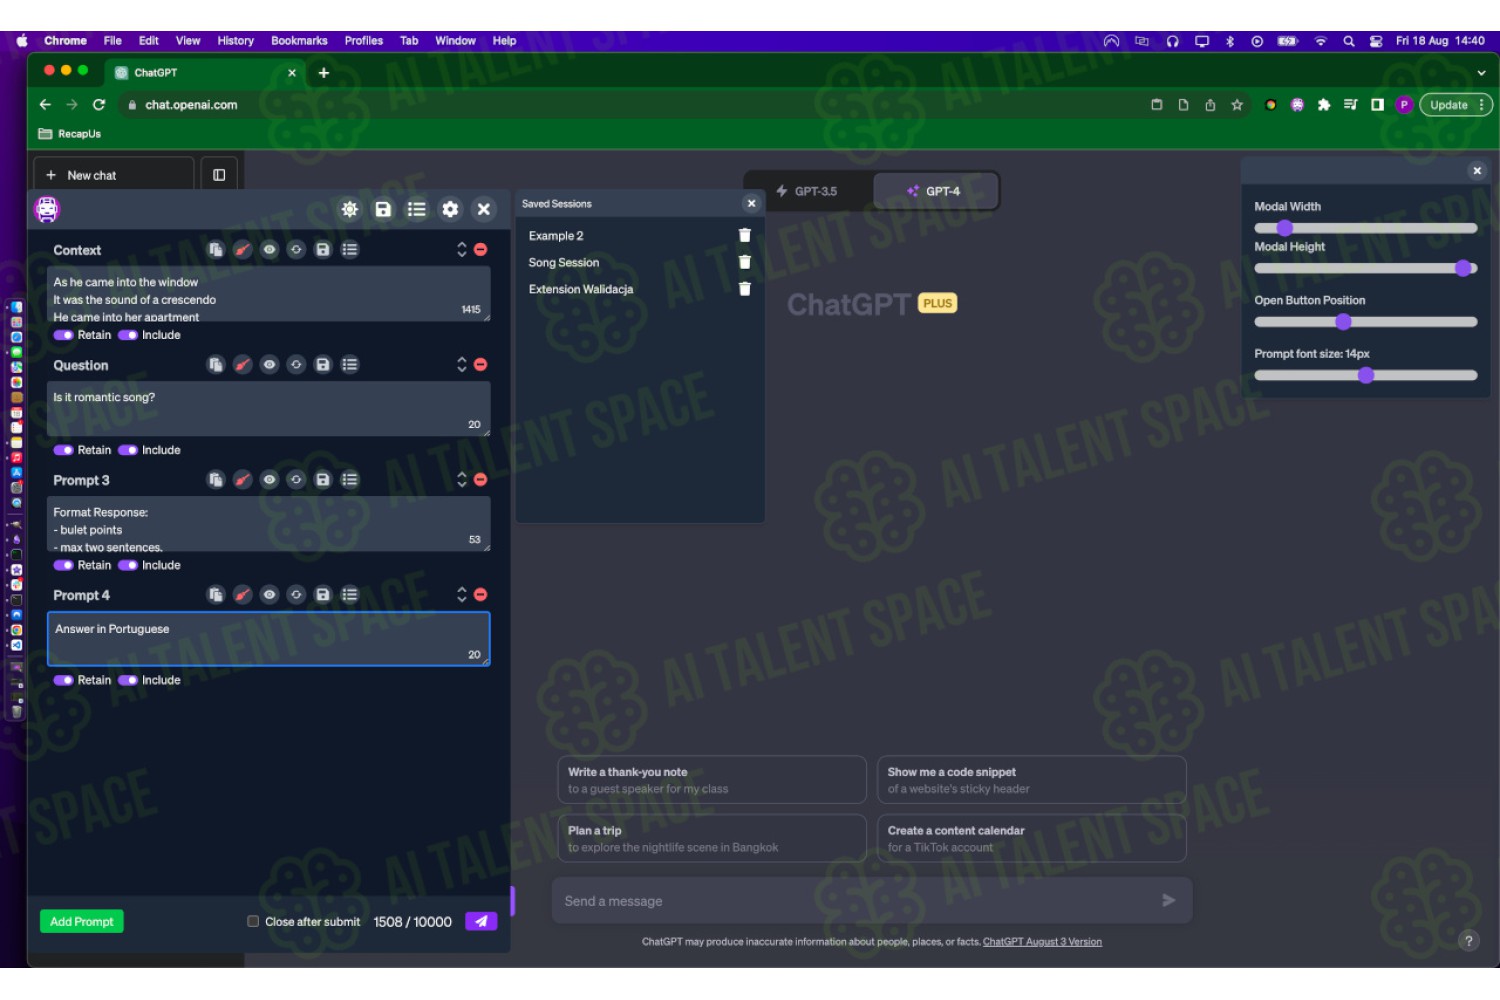Toggle Question prompt preview eye icon

270,365
